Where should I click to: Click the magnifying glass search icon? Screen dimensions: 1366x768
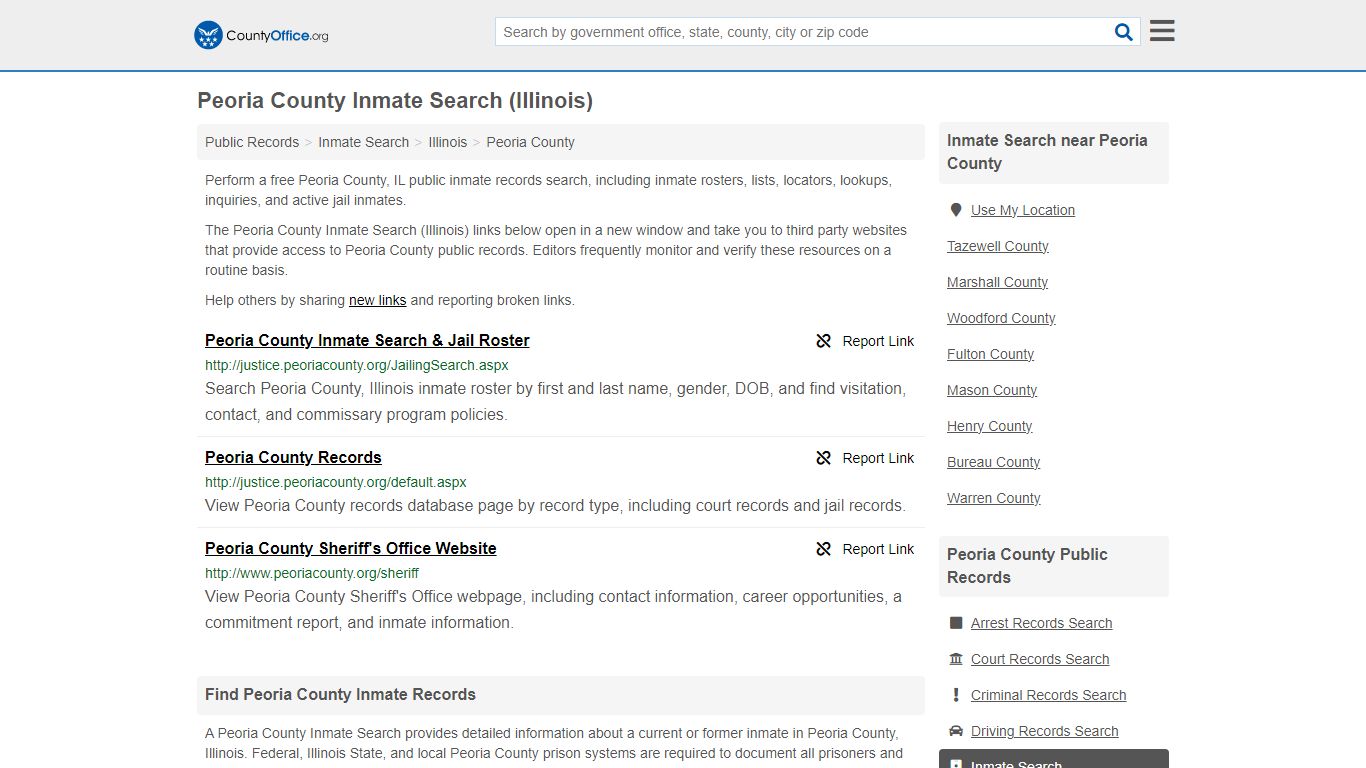1124,32
